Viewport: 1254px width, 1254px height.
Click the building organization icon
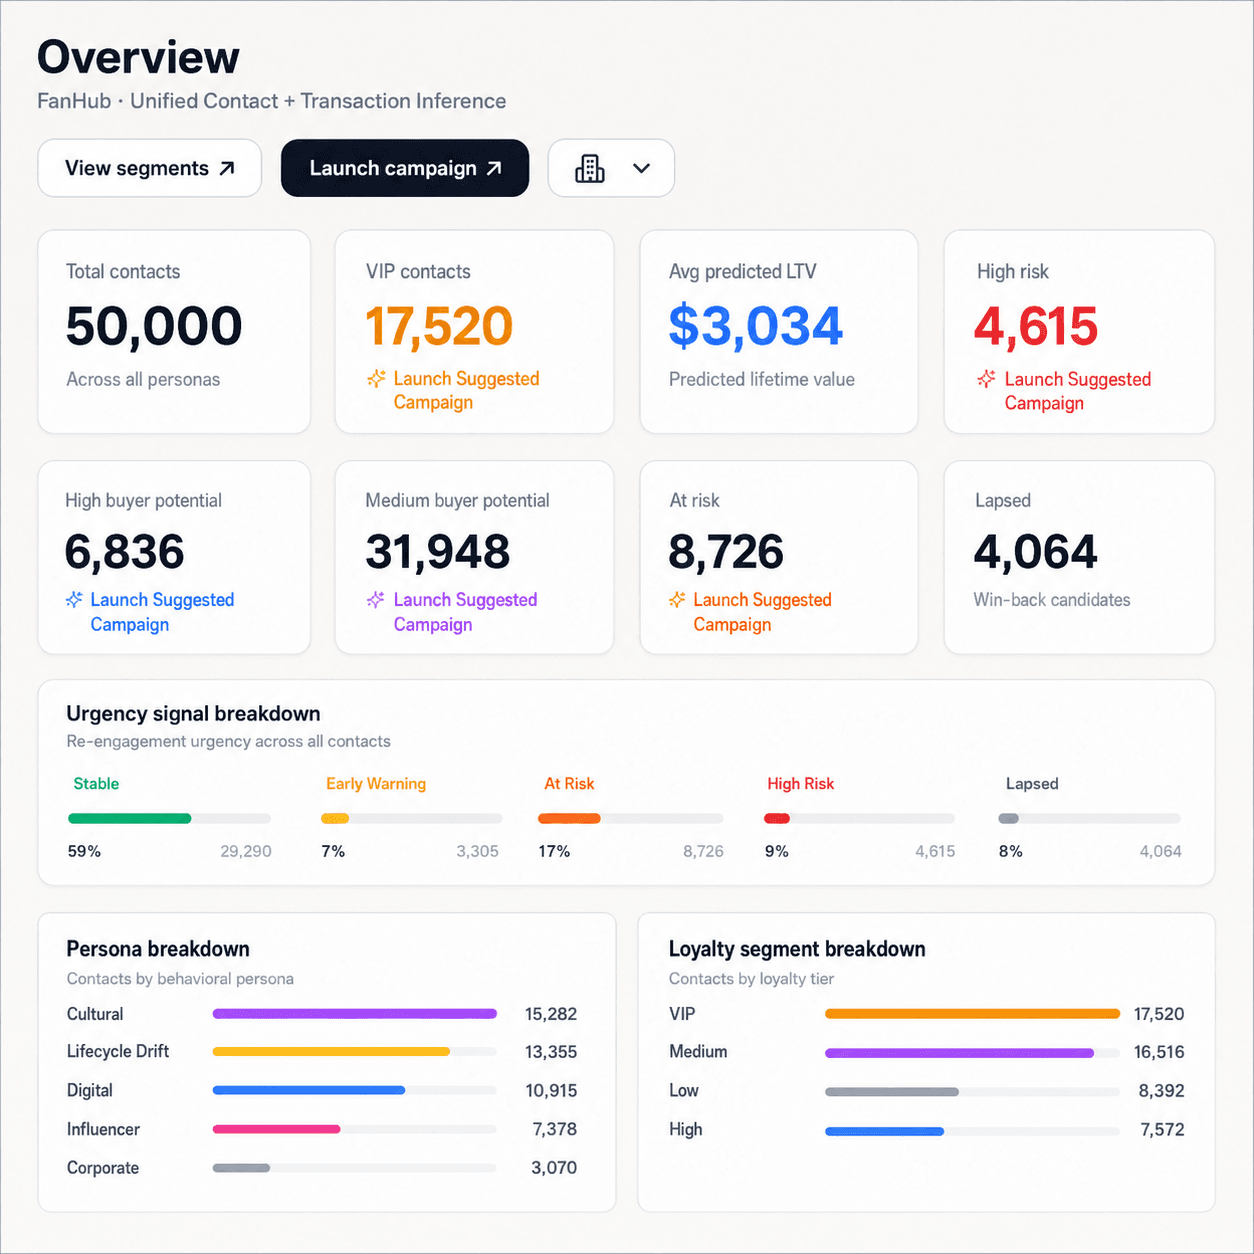[x=590, y=168]
